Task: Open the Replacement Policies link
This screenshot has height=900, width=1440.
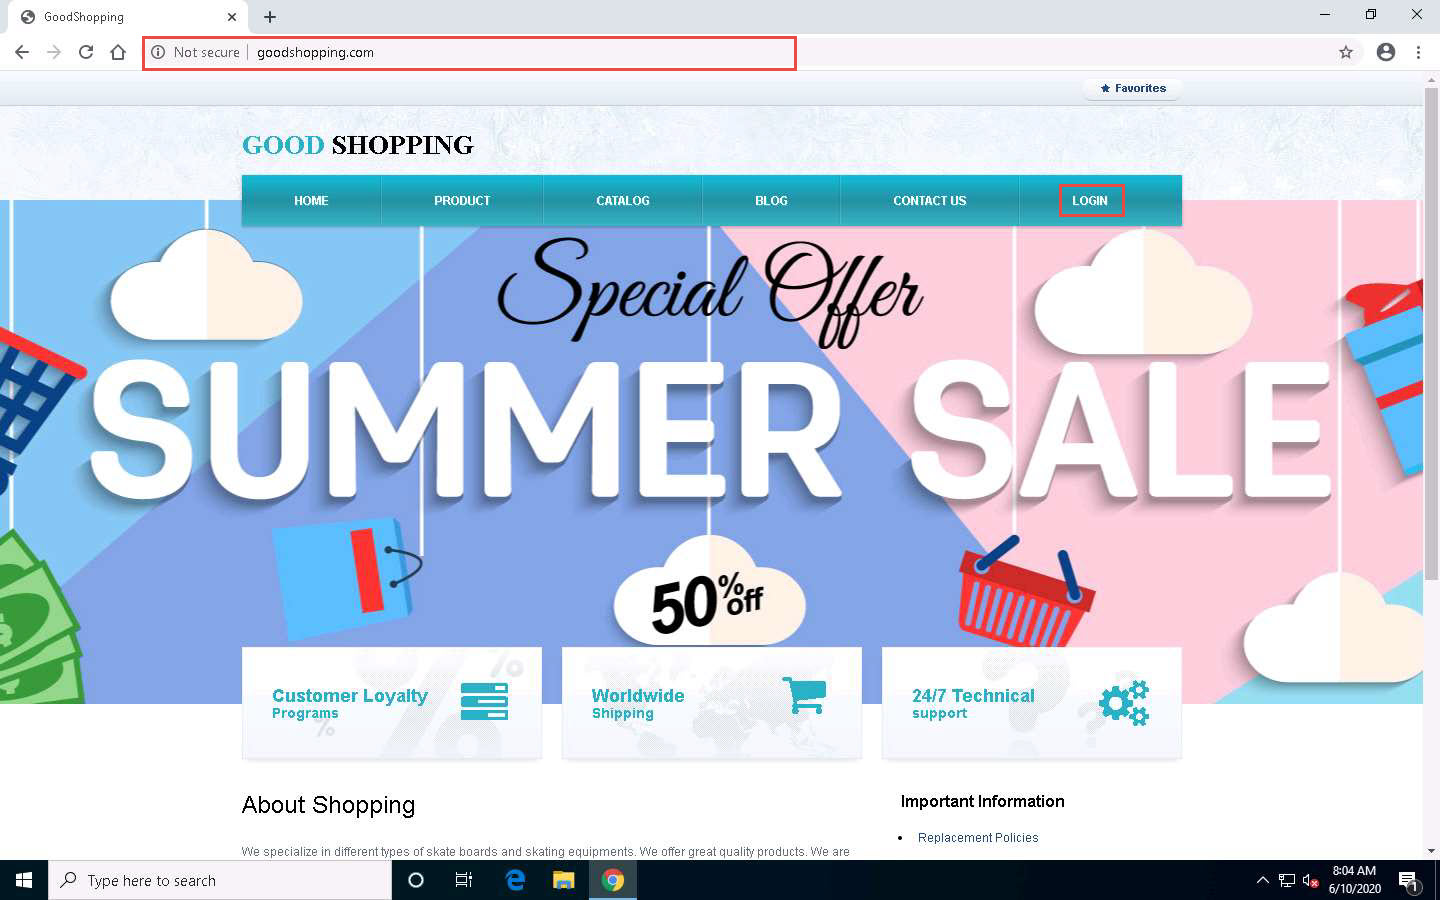Action: pos(977,838)
